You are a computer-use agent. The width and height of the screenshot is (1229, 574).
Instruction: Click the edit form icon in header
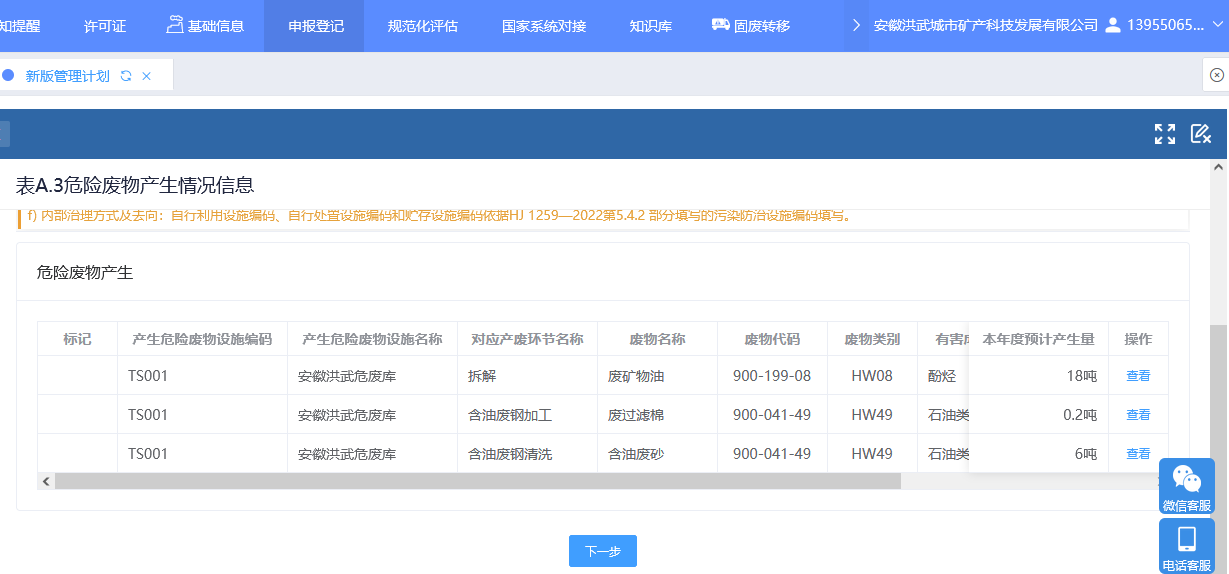pyautogui.click(x=1200, y=134)
